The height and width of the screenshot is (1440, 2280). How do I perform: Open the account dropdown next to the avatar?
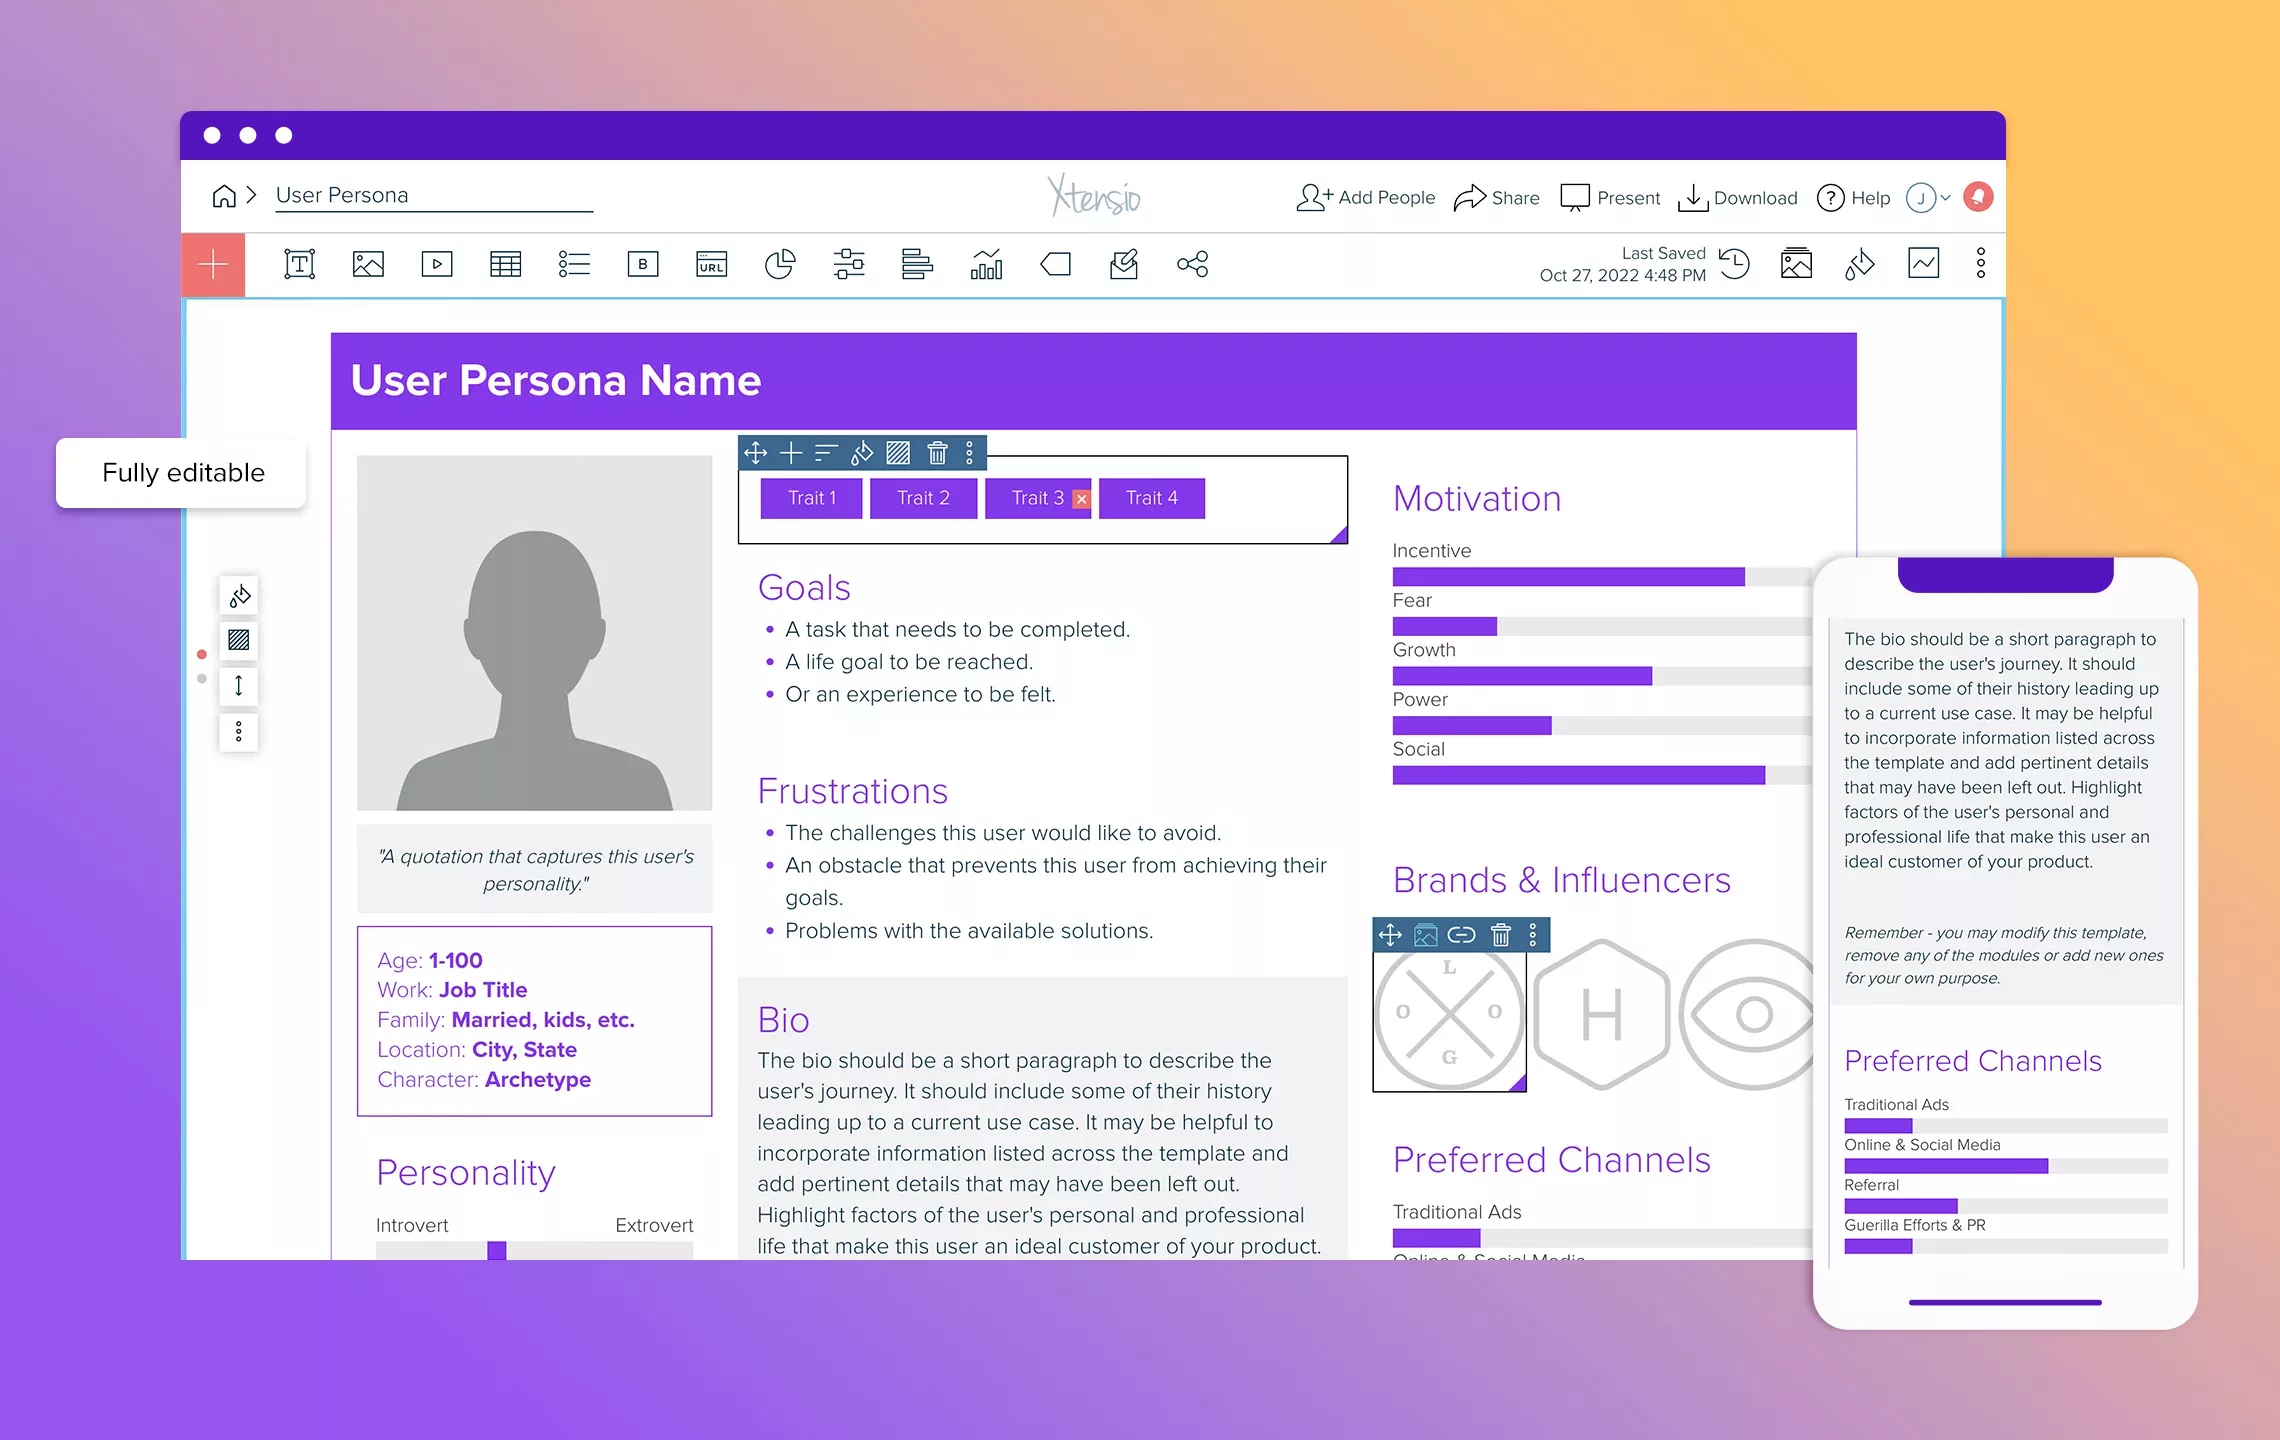click(1944, 197)
